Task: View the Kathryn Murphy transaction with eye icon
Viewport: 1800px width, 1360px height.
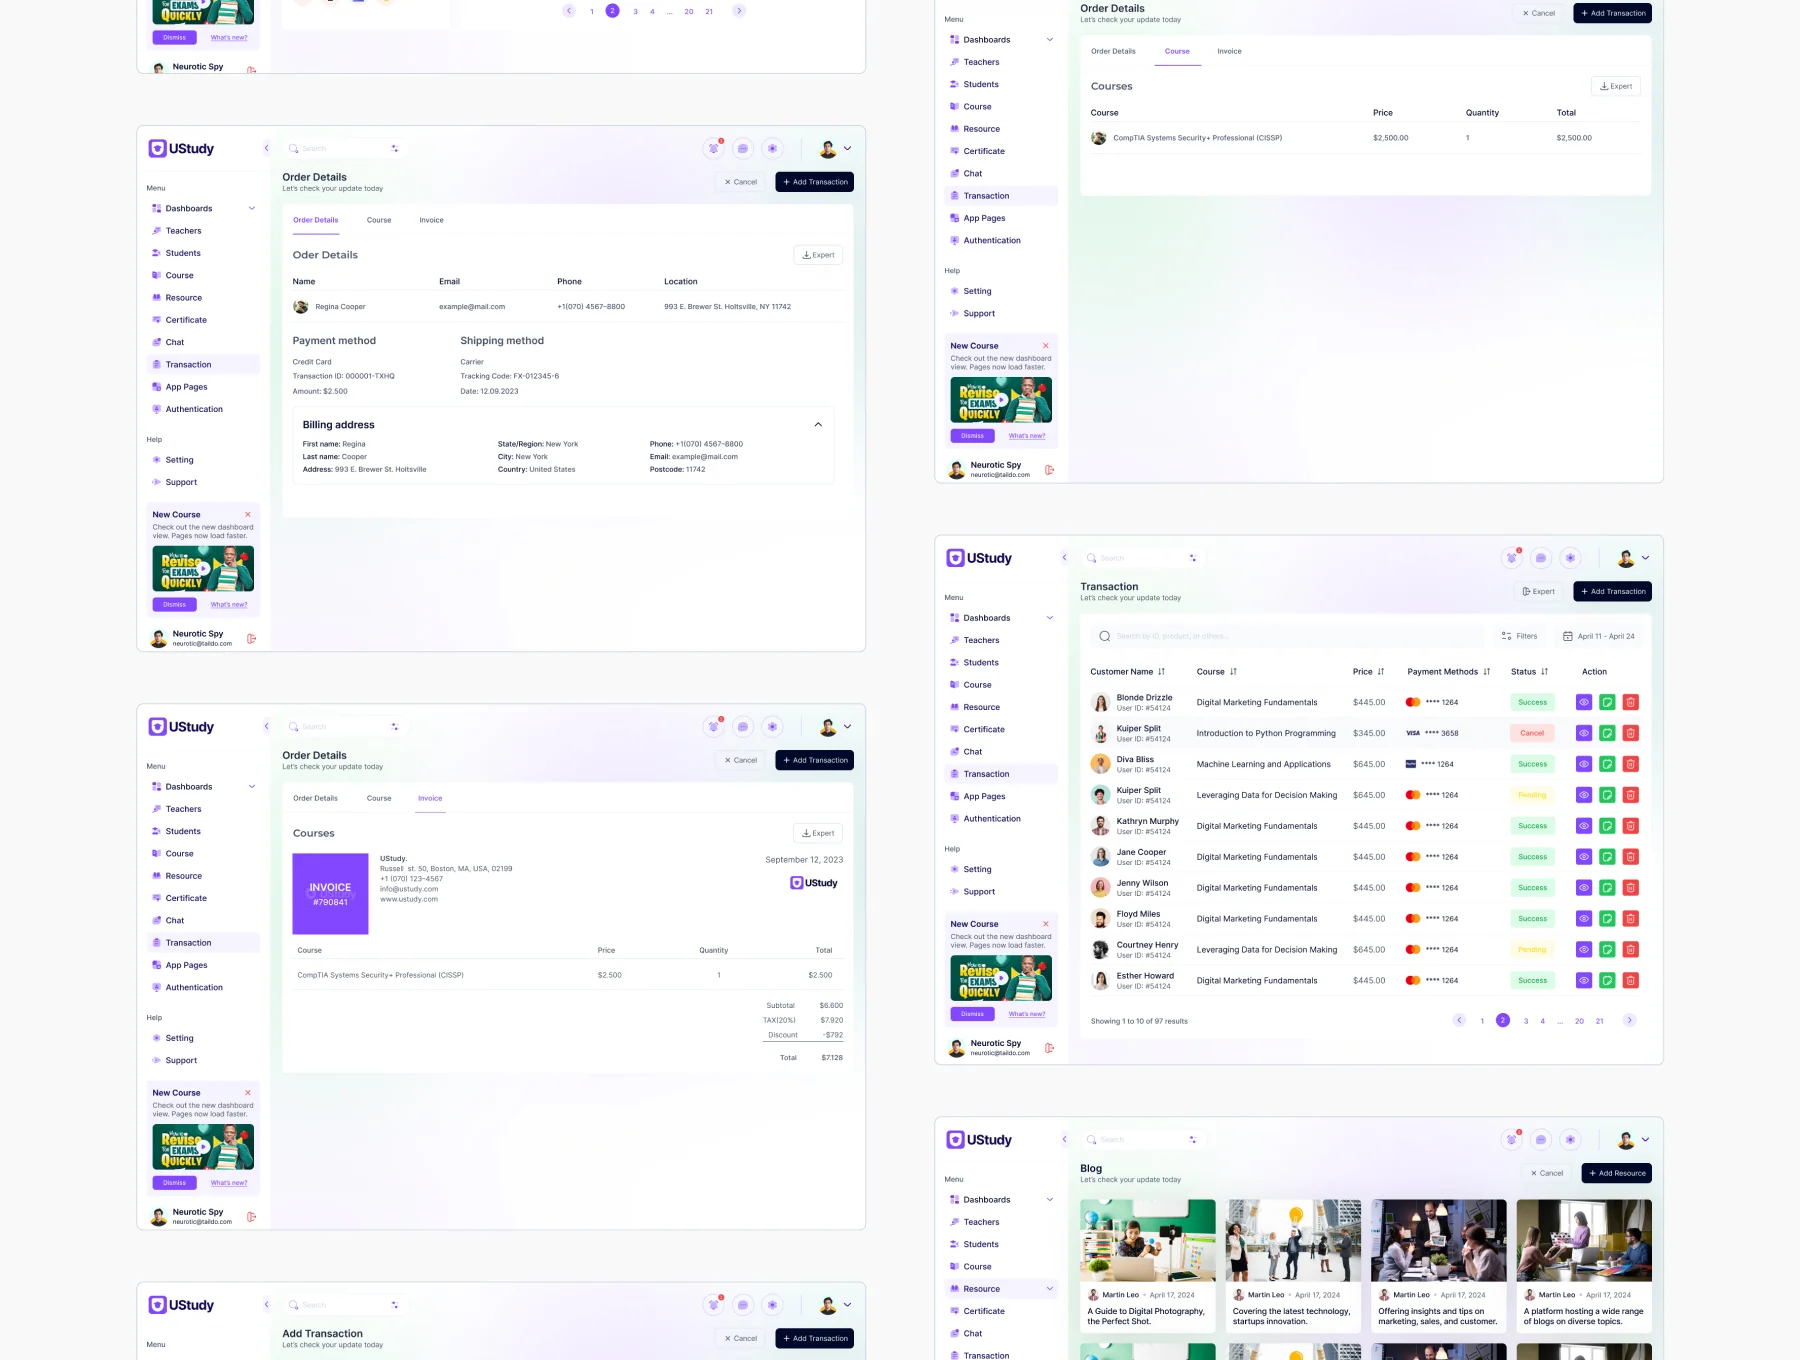Action: coord(1584,826)
